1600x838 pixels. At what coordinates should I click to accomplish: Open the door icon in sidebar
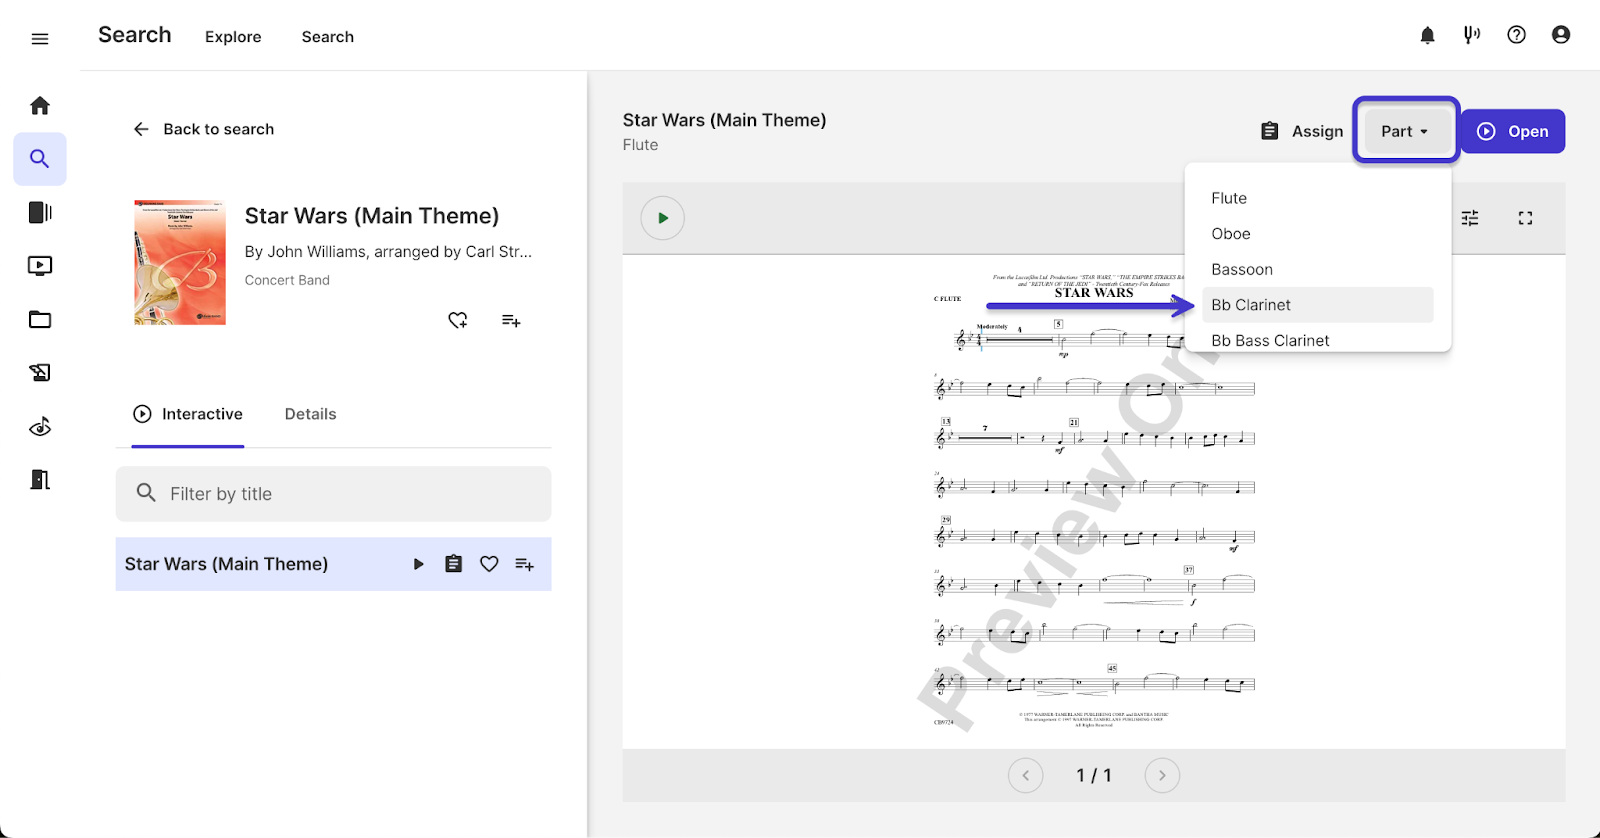(x=40, y=480)
